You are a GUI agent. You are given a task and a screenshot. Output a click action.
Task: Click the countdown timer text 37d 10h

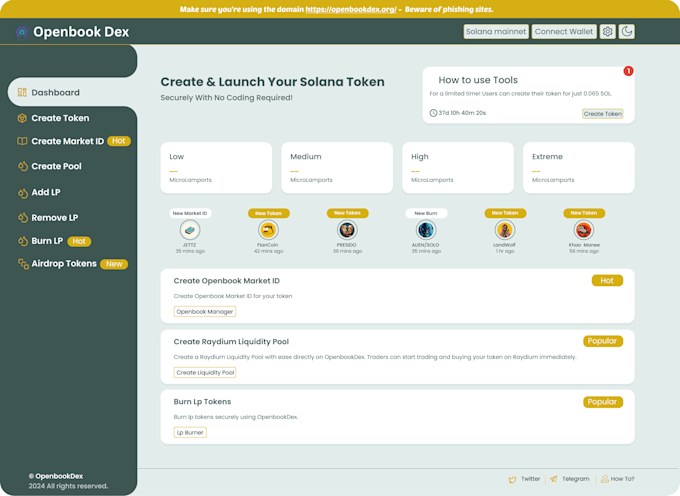[462, 113]
